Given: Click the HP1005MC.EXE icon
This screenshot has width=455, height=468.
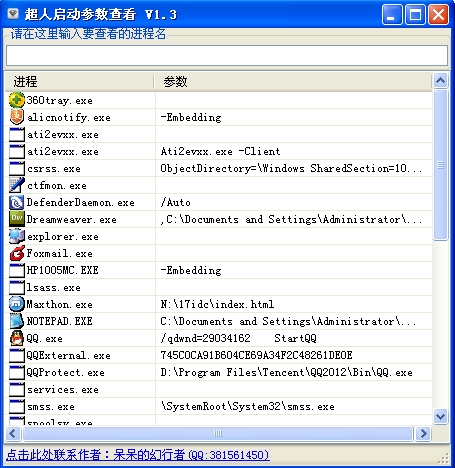Looking at the screenshot, I should point(17,270).
